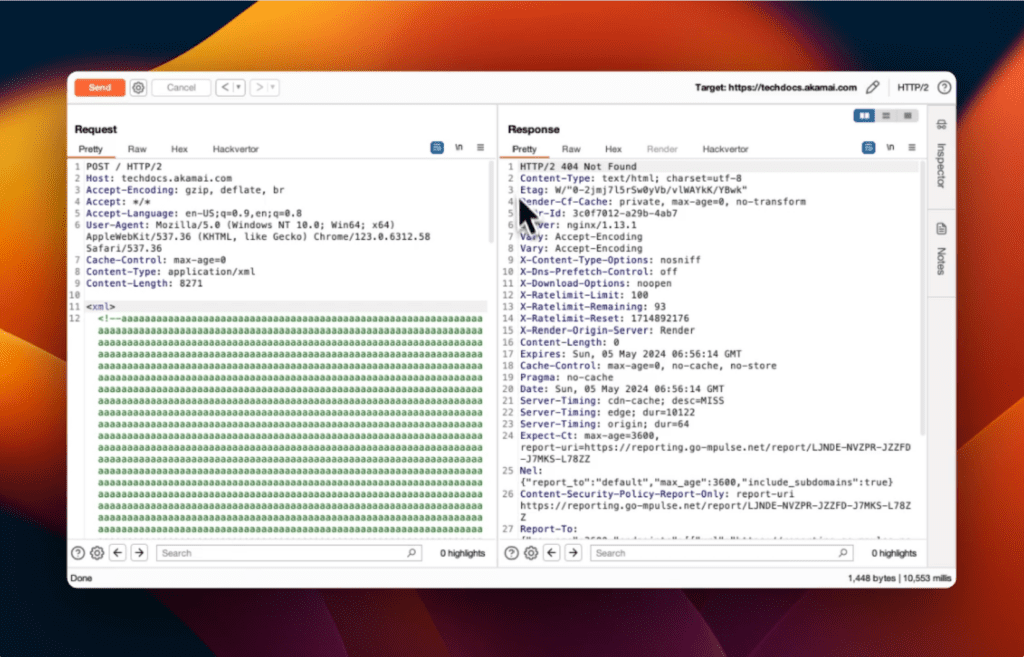Click the help icon beside Request search

click(78, 553)
